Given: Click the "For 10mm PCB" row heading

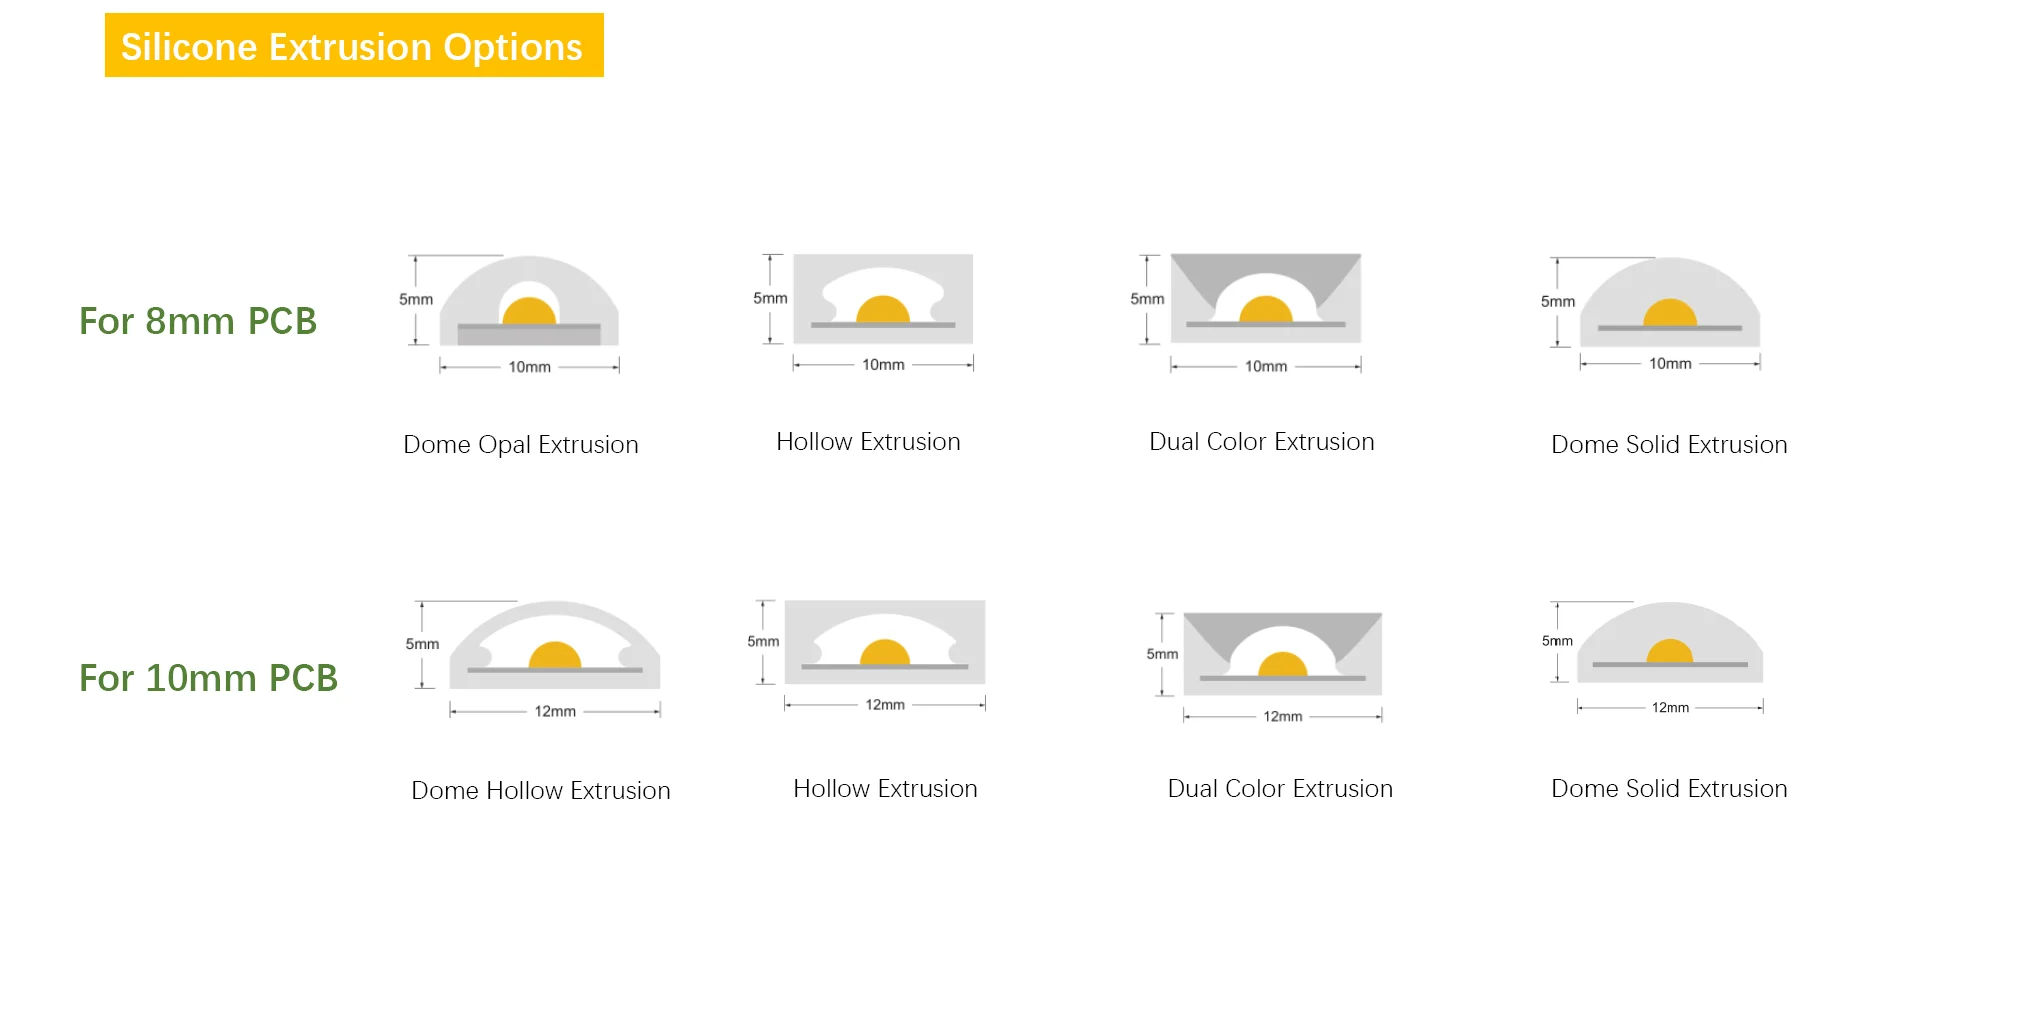Looking at the screenshot, I should (208, 678).
